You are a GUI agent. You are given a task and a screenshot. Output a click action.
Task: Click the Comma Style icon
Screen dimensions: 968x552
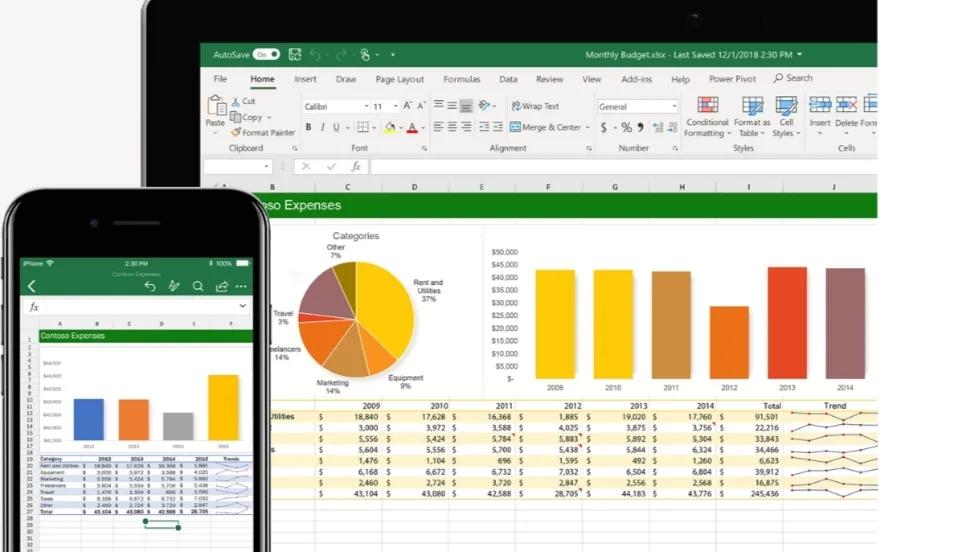[x=641, y=127]
